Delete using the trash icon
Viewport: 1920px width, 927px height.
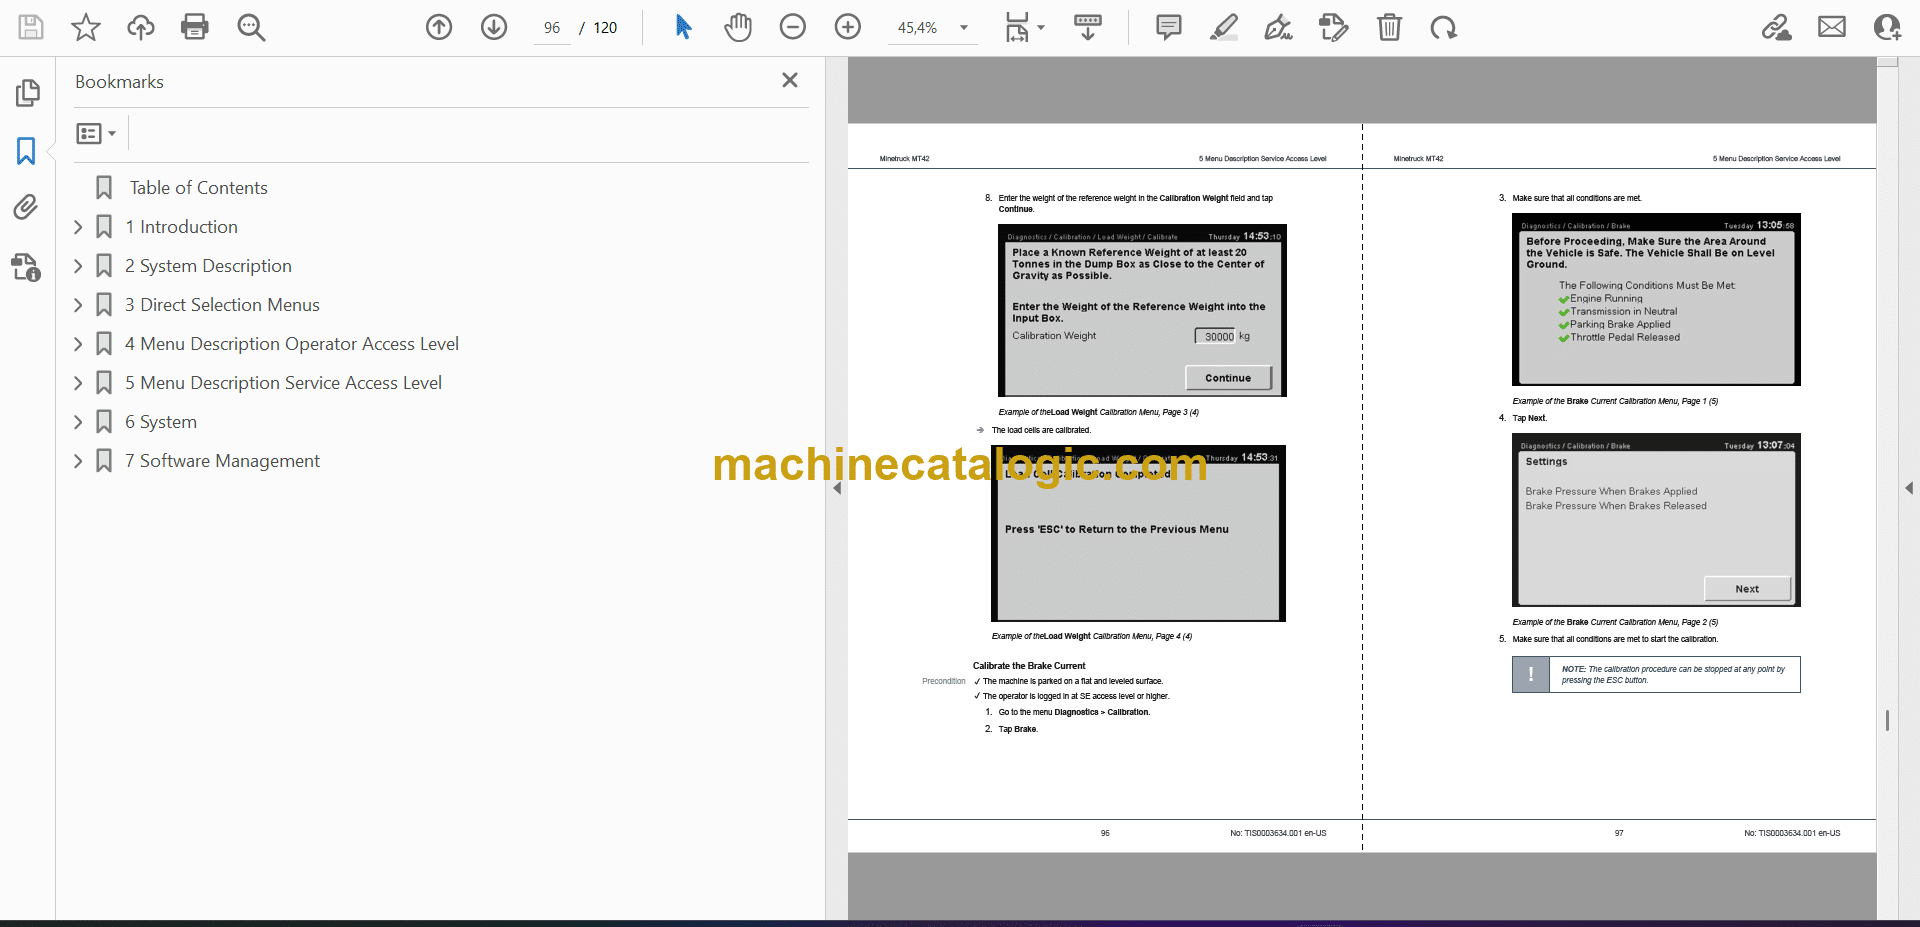click(x=1389, y=27)
